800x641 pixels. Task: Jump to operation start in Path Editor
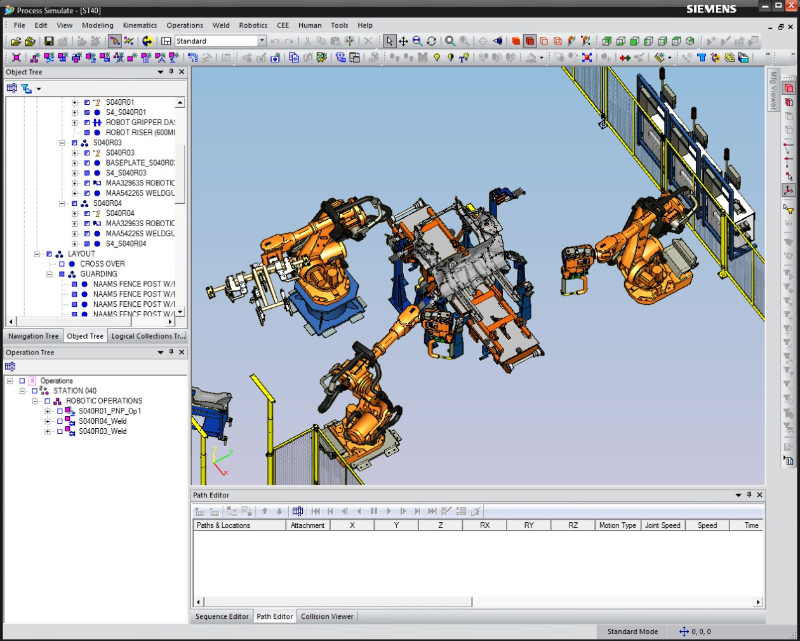pos(316,511)
